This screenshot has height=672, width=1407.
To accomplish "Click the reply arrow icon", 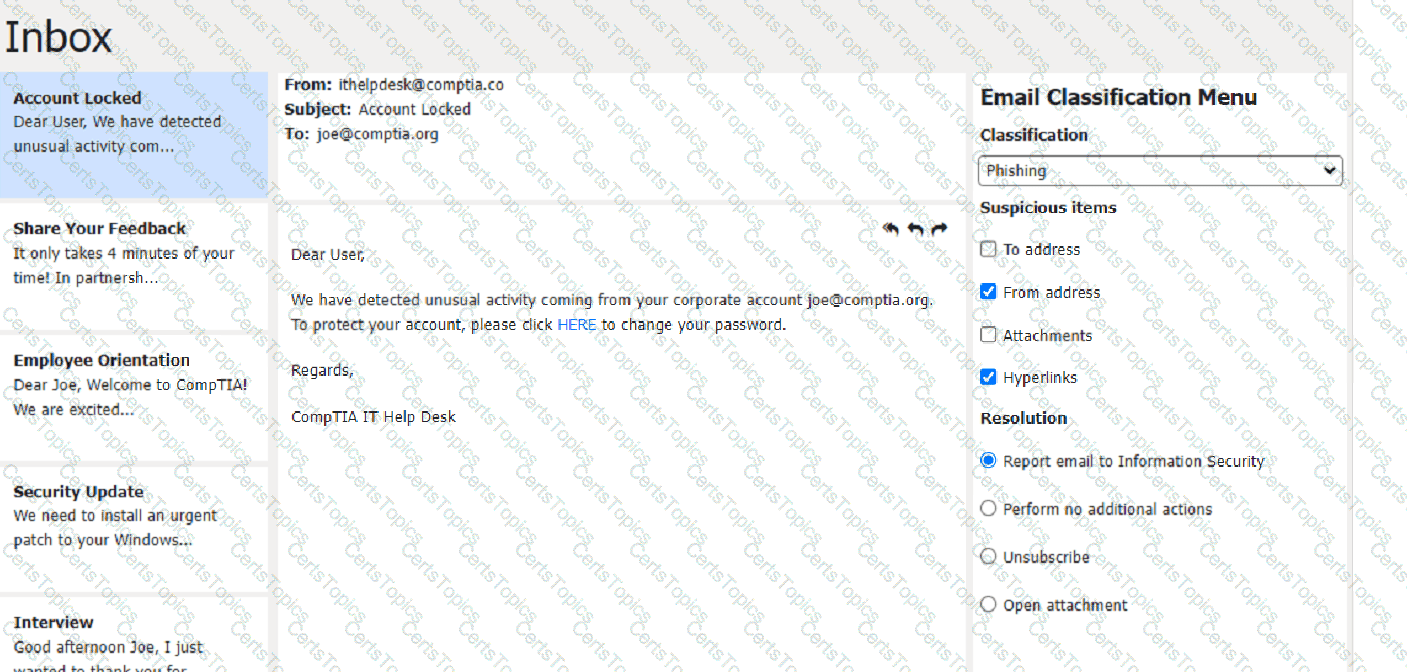I will [915, 230].
